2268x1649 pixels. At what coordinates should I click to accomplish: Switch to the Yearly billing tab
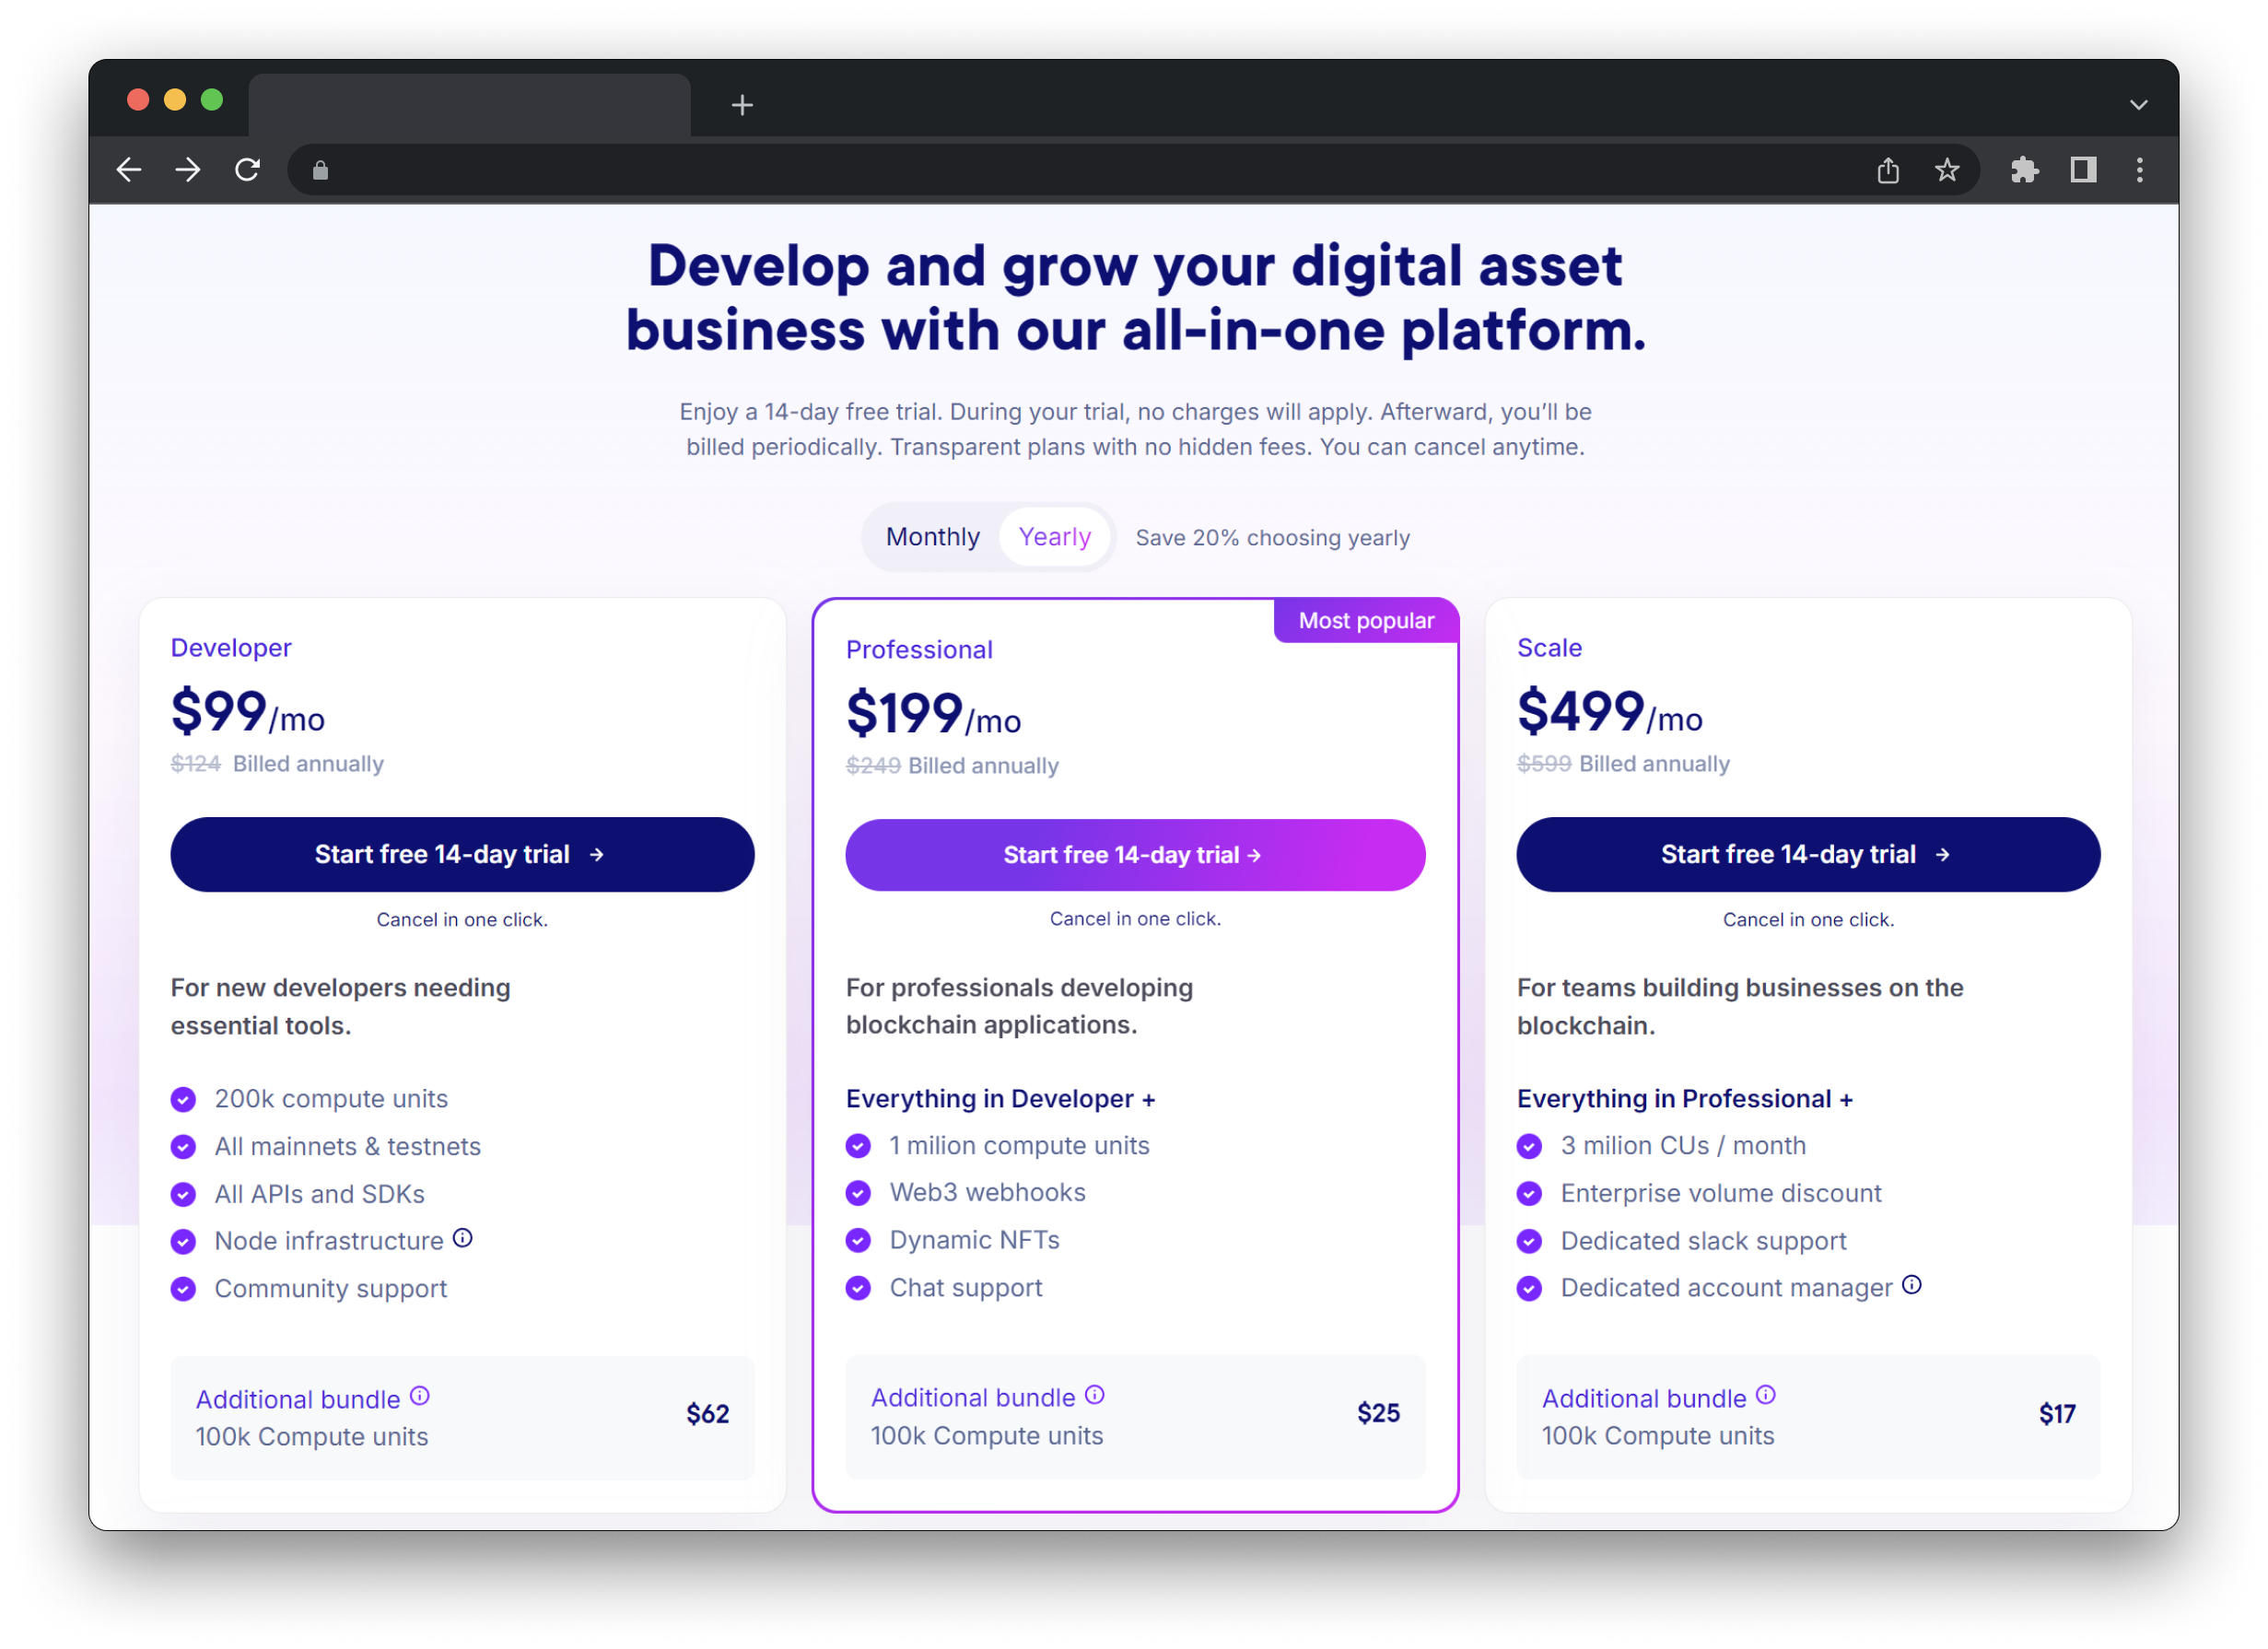click(x=1055, y=537)
